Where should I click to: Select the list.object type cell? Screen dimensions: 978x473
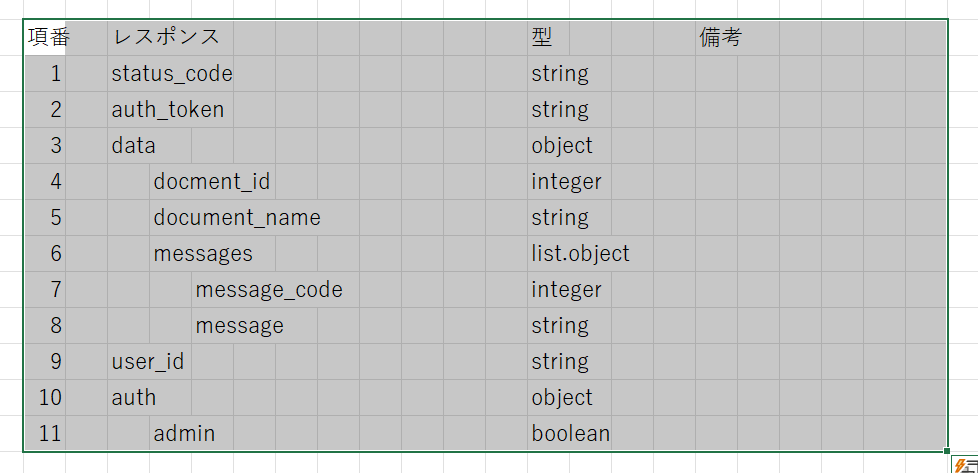(580, 254)
